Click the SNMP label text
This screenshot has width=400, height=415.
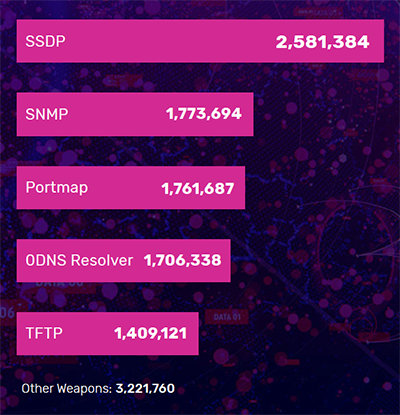(x=47, y=114)
